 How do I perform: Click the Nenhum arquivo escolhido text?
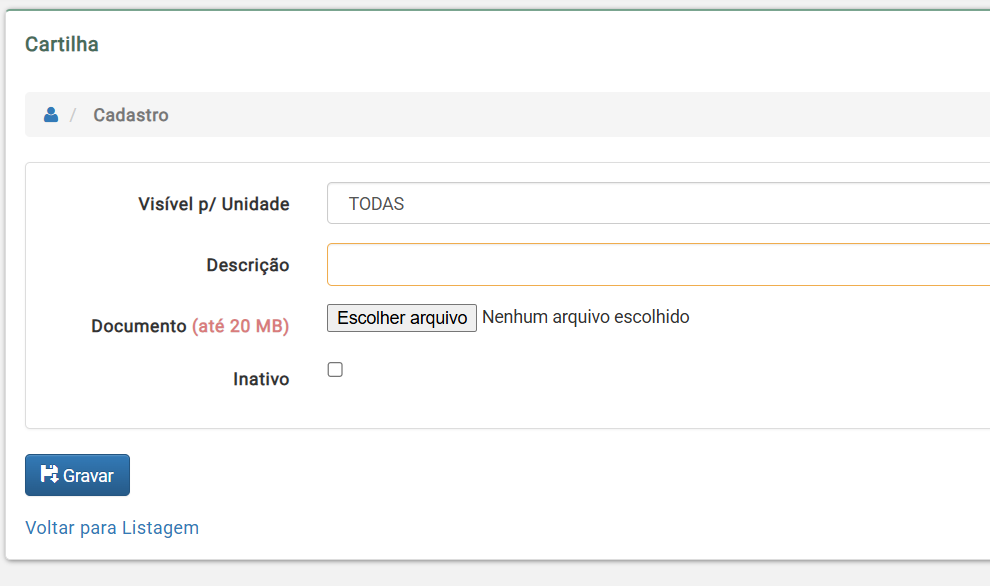coord(585,317)
